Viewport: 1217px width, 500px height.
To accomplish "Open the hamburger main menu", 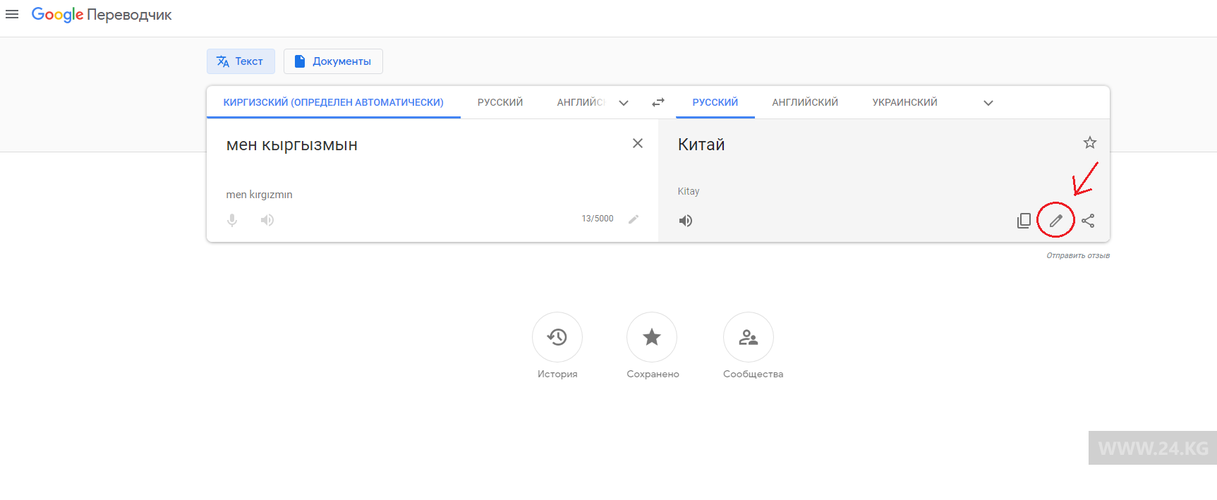I will [x=13, y=15].
